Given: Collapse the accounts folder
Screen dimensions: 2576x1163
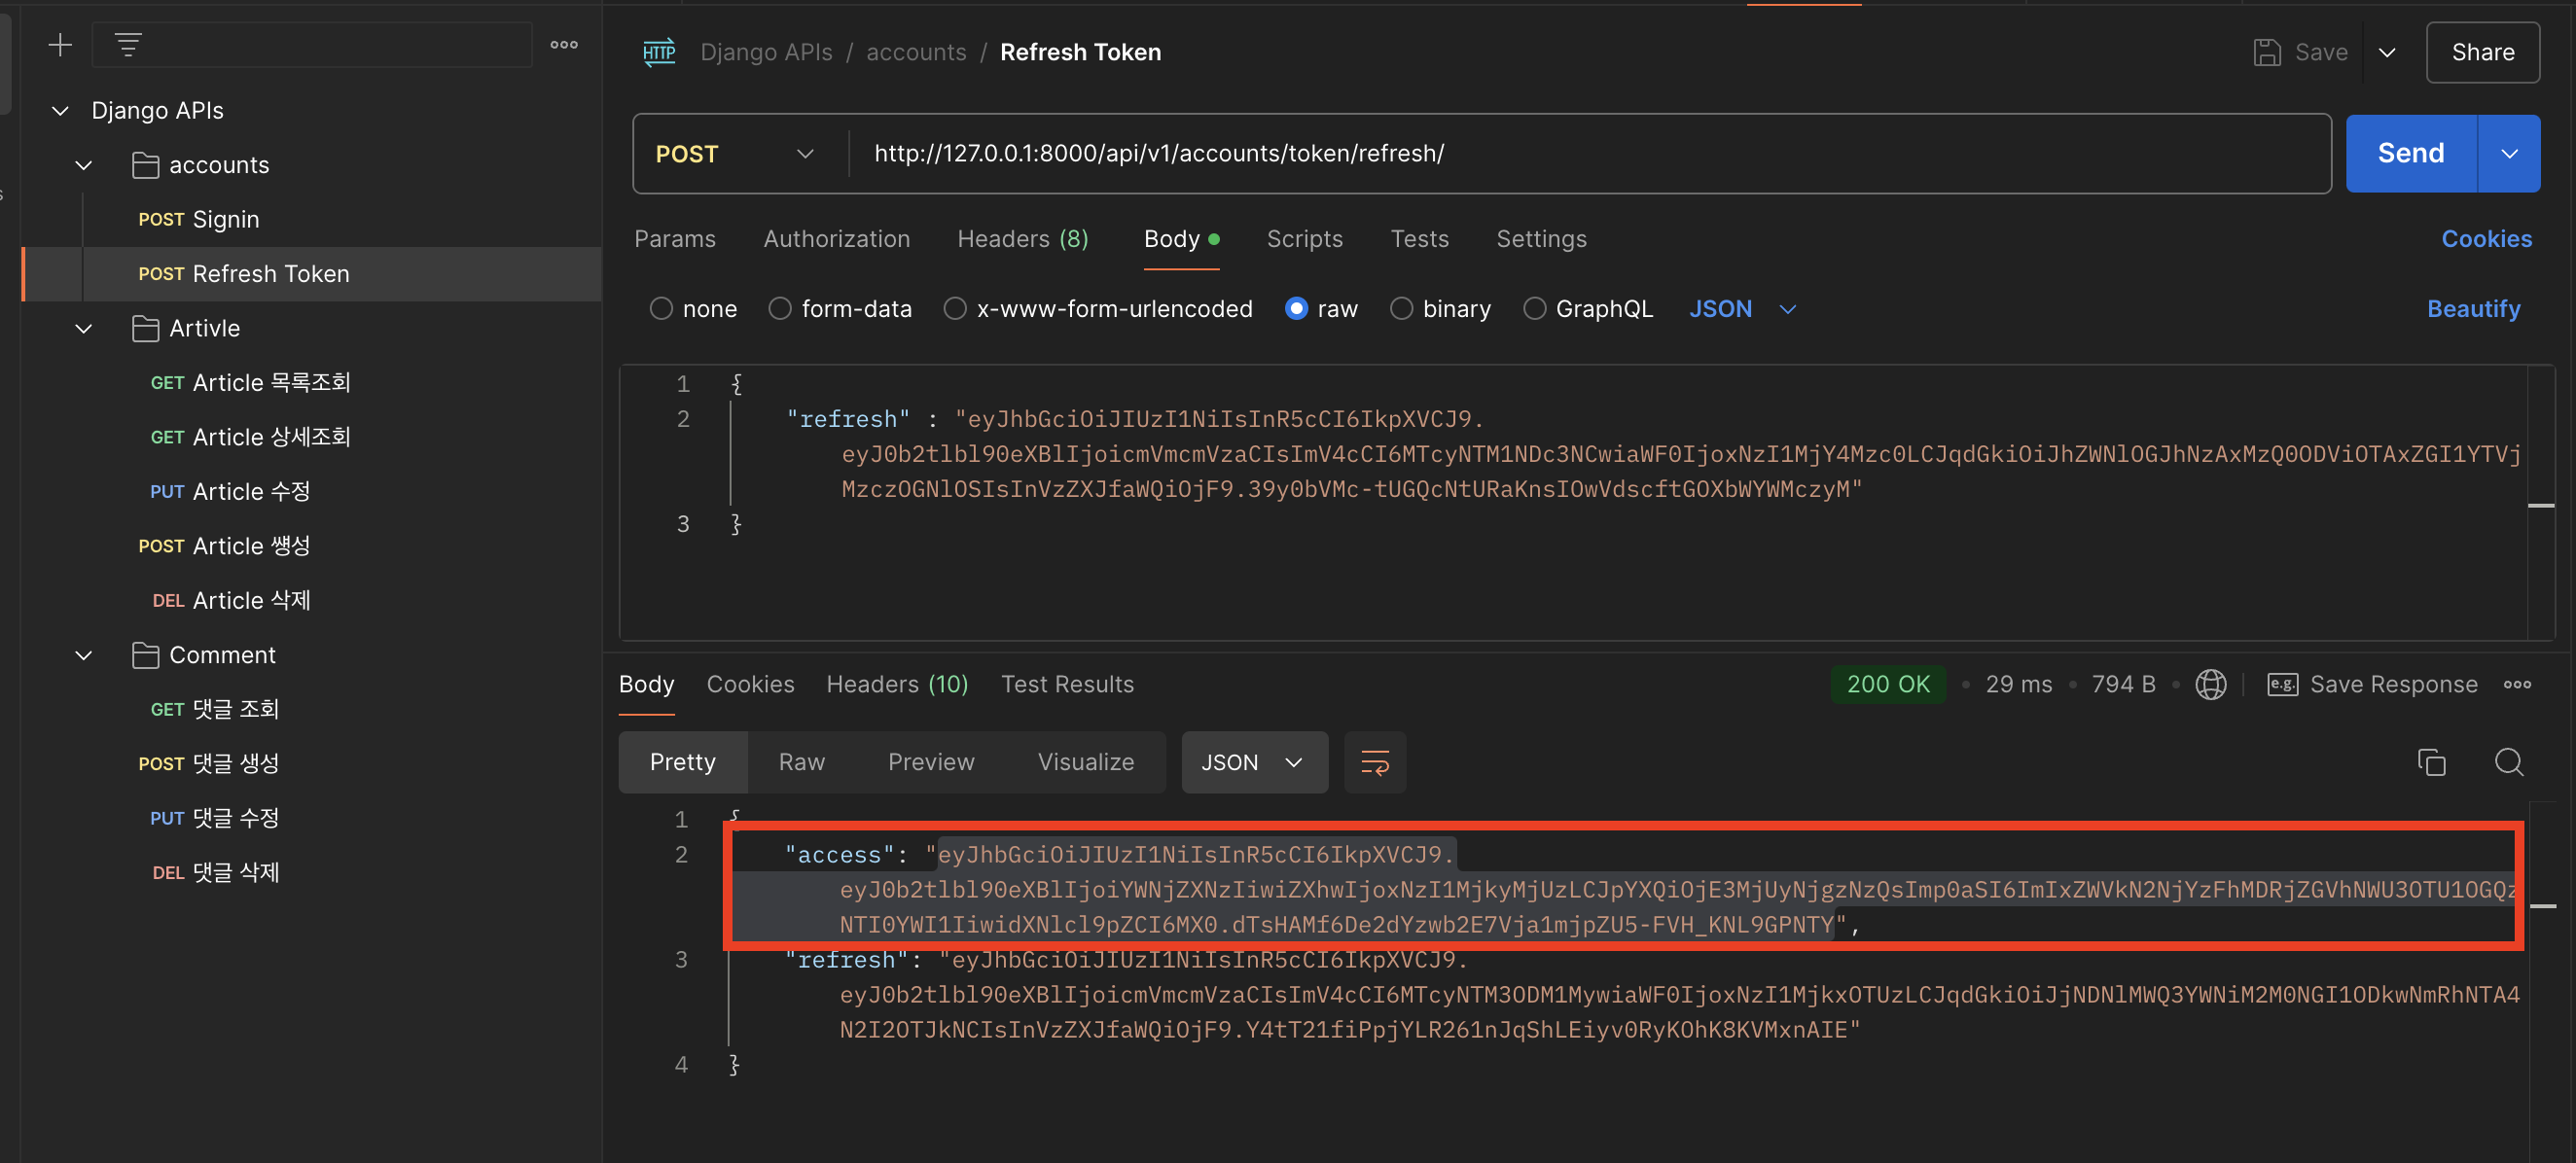Looking at the screenshot, I should click(84, 165).
